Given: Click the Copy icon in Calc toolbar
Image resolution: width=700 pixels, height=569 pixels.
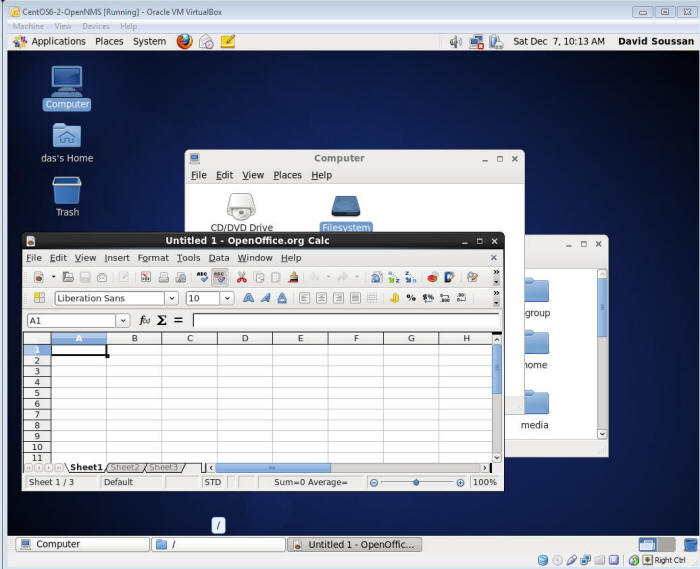Looking at the screenshot, I should [259, 277].
